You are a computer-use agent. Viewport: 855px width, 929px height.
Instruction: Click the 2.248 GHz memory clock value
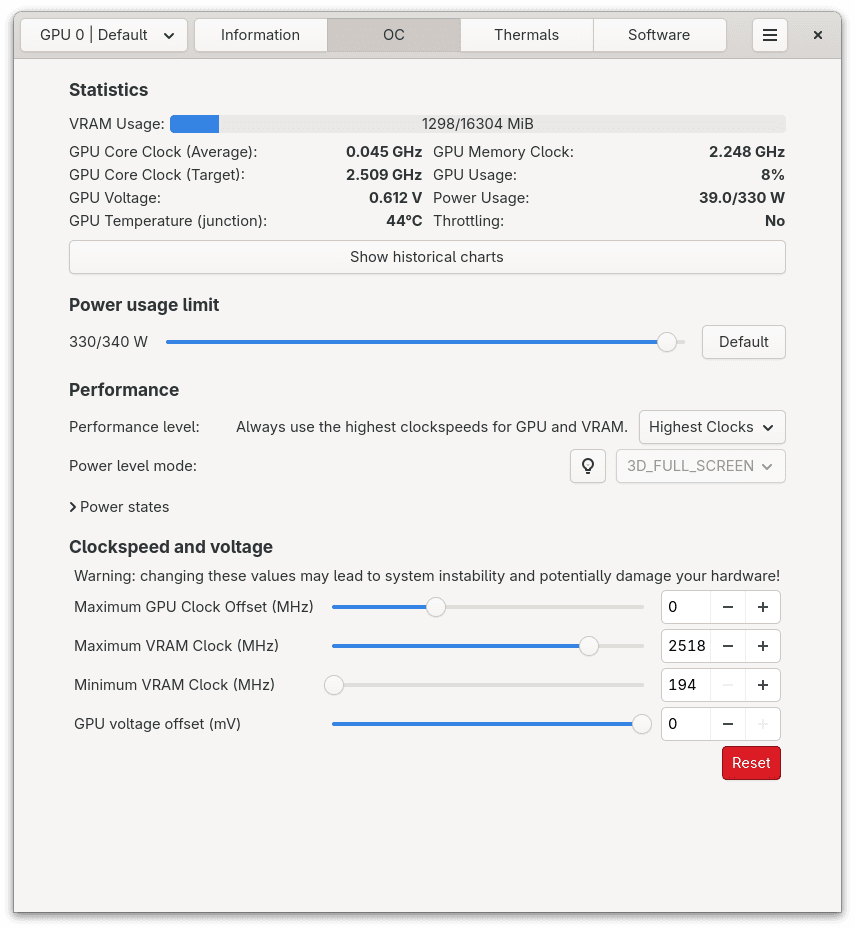click(747, 152)
